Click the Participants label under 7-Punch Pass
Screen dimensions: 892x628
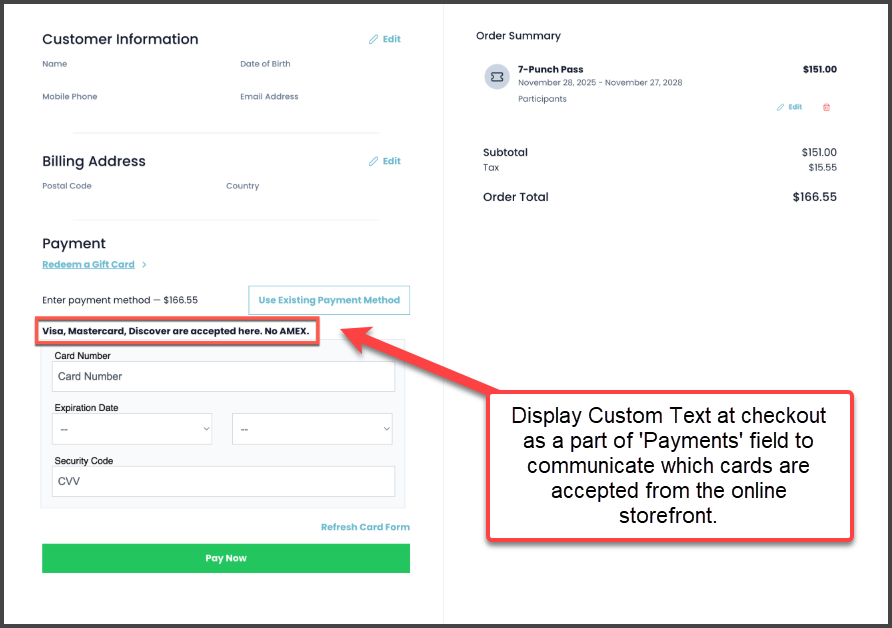pos(542,99)
